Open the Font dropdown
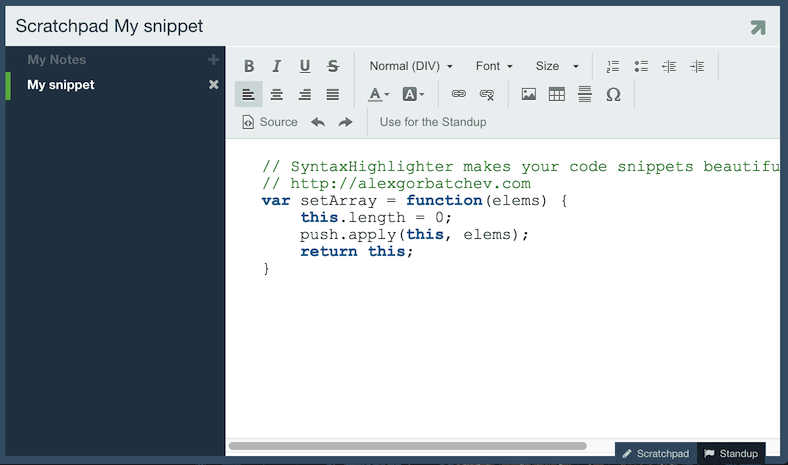This screenshot has height=465, width=788. point(494,66)
